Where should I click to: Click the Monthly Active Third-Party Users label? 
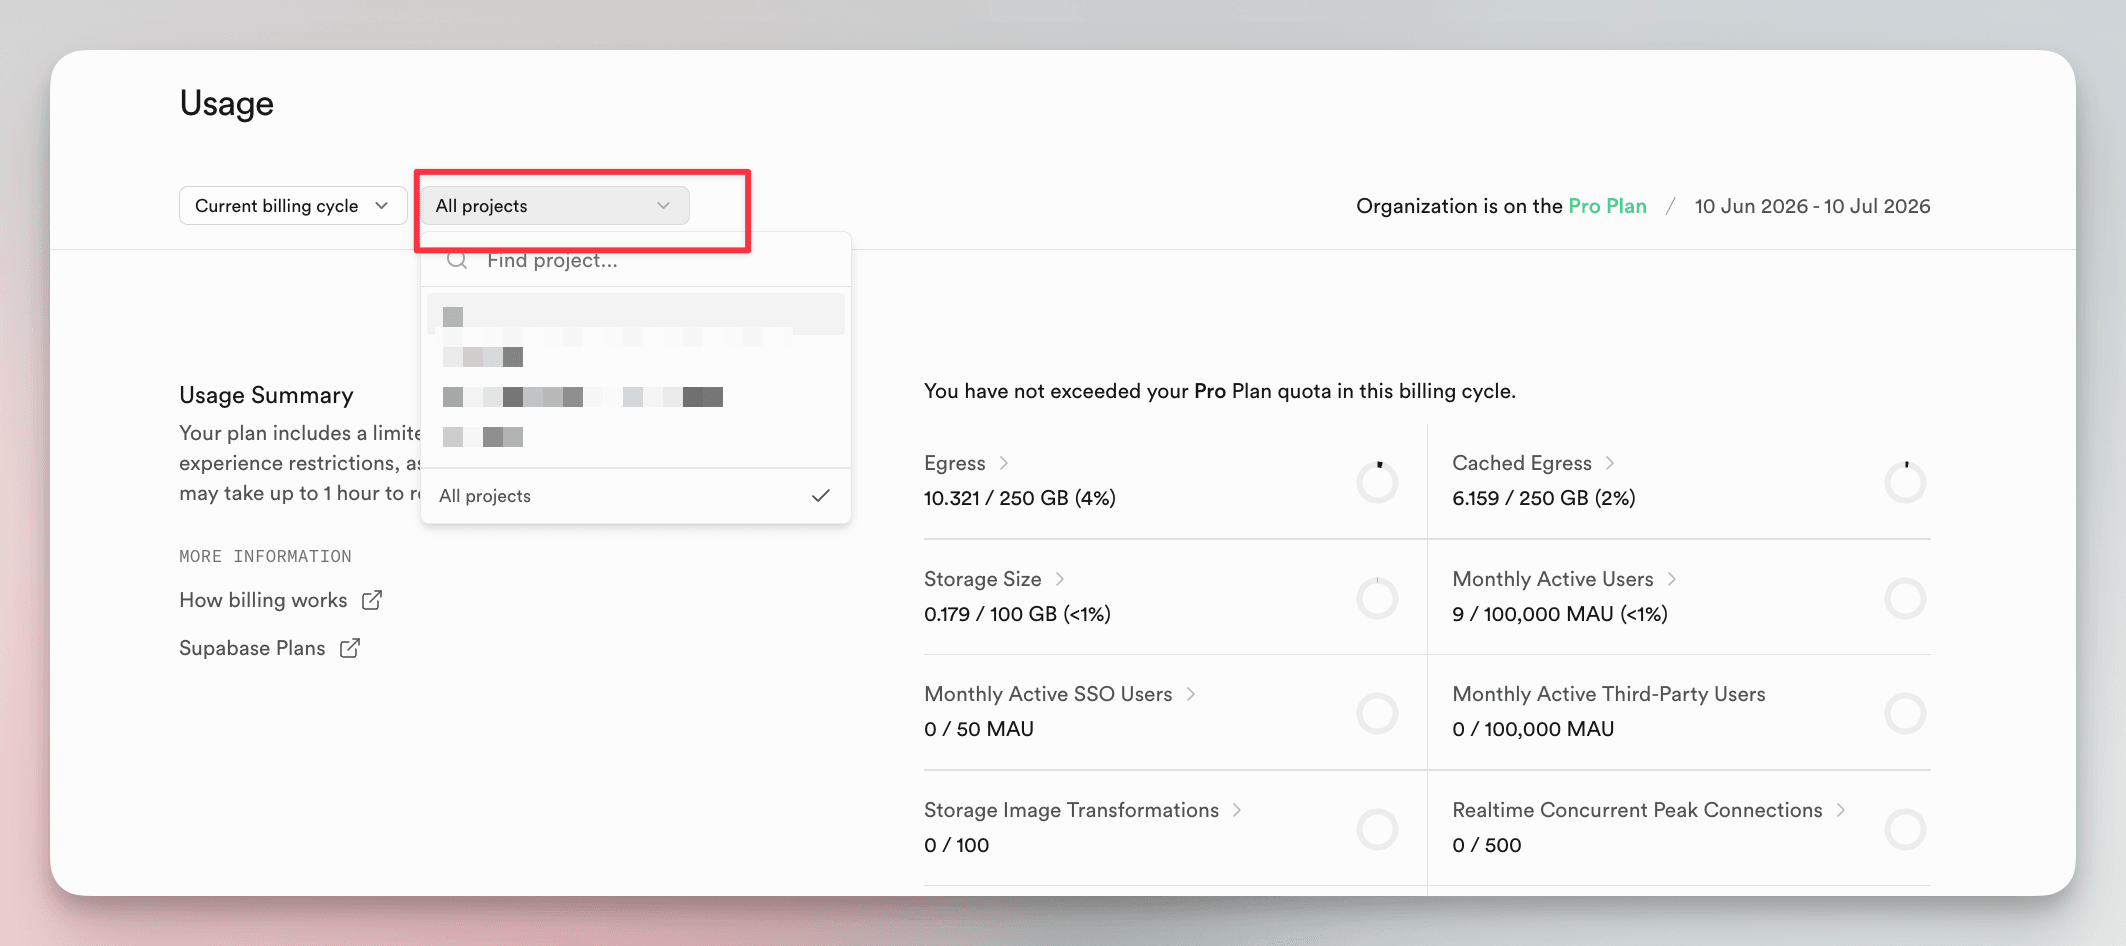(1609, 694)
